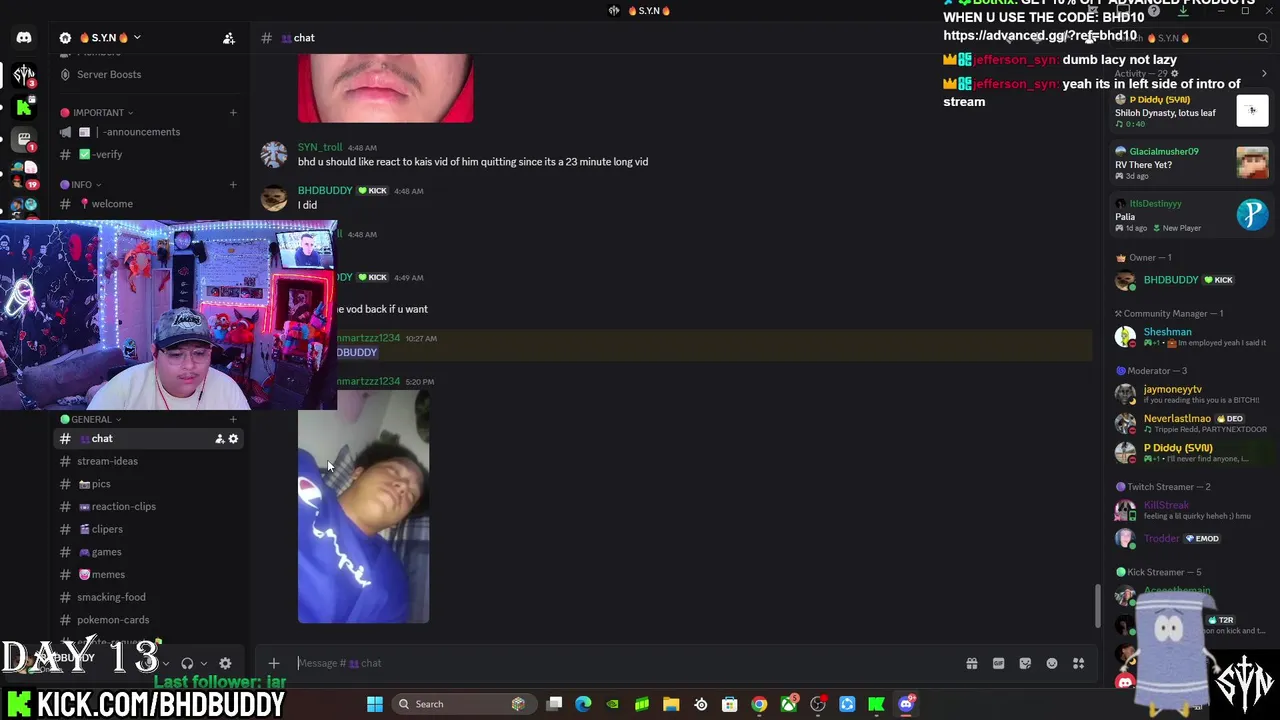Select the S.Y.N server icon
1280x720 pixels.
coord(24,75)
